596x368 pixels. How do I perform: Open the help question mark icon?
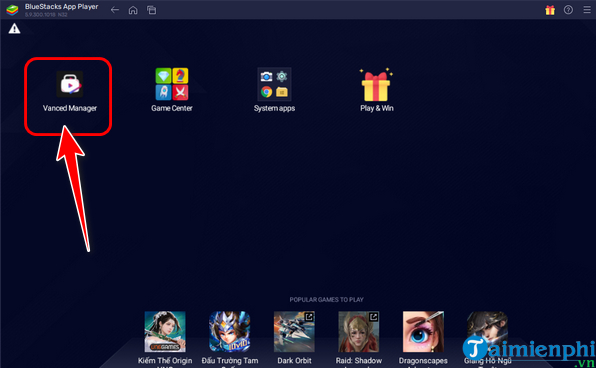click(568, 10)
